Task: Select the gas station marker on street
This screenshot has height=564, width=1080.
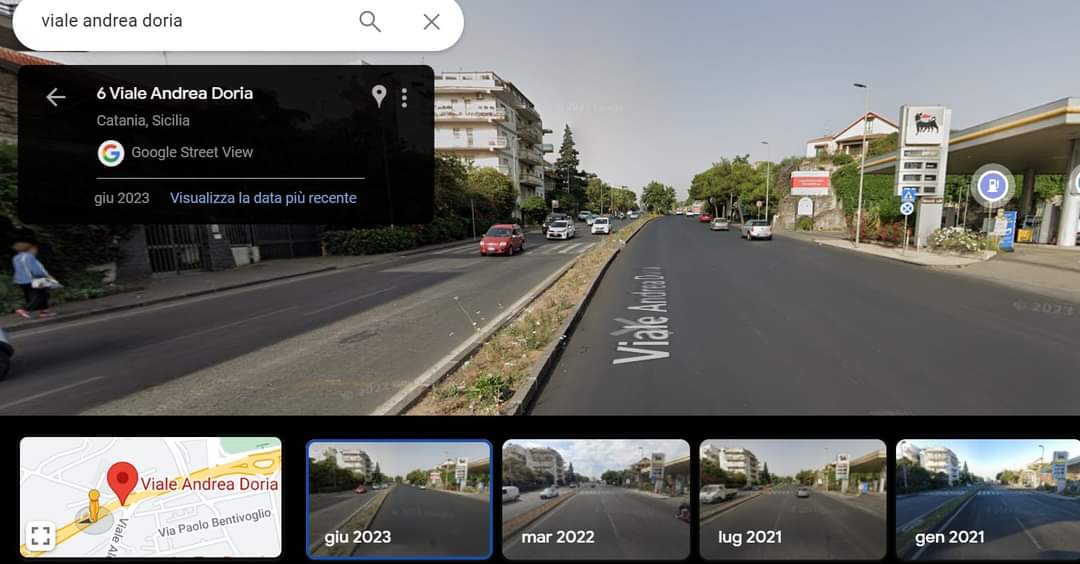Action: tap(991, 185)
